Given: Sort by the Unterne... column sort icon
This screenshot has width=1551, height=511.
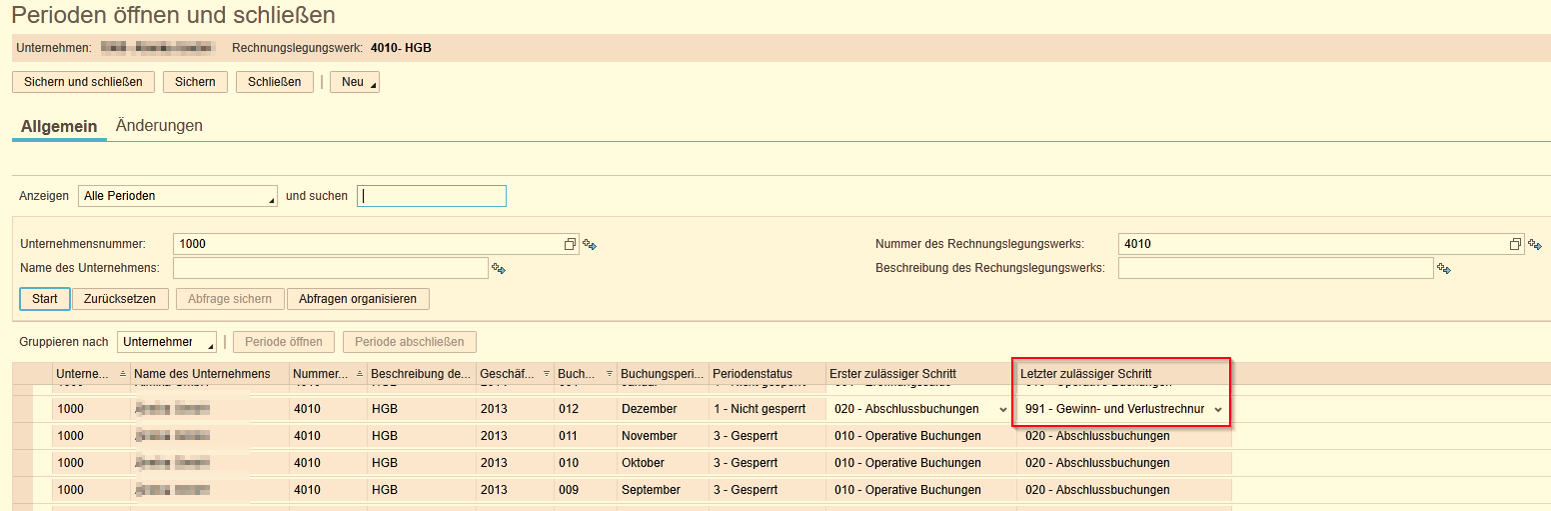Looking at the screenshot, I should pos(122,373).
